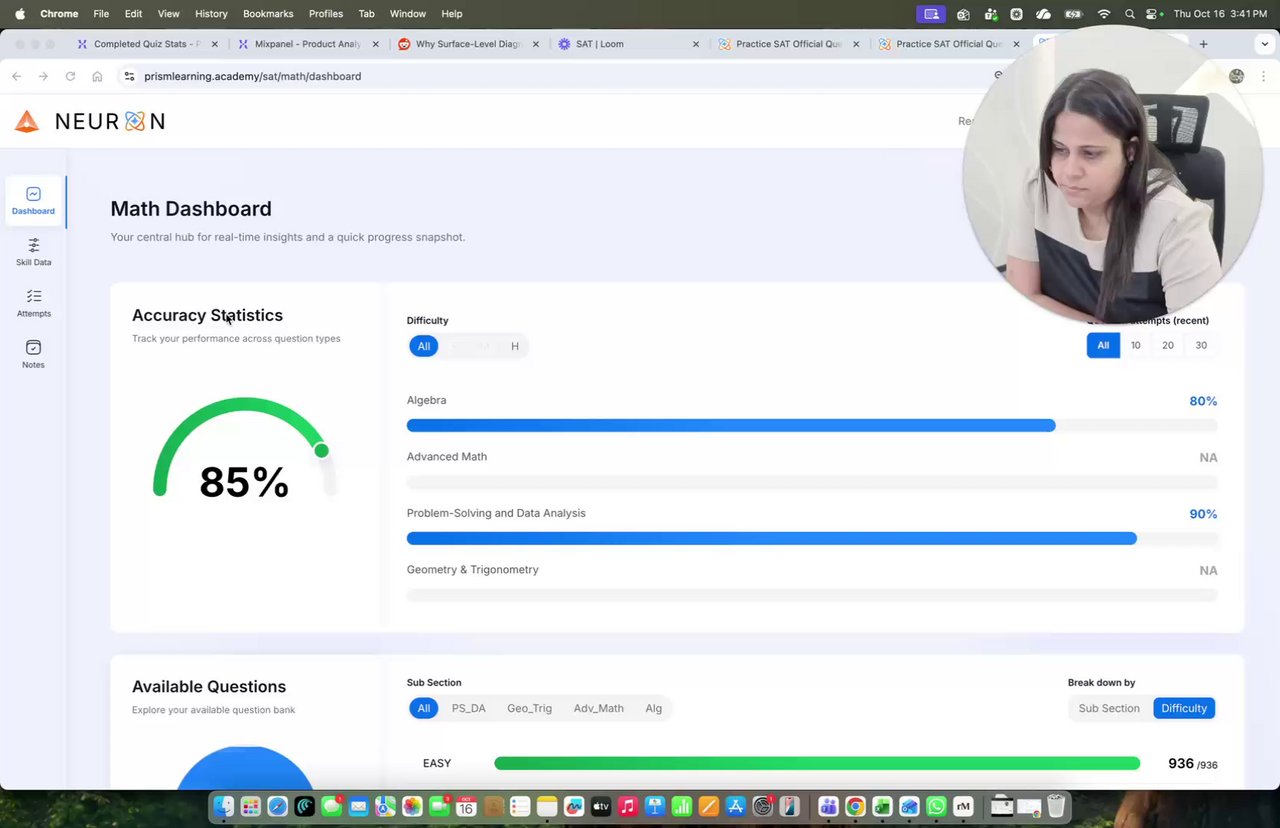
Task: Open Calendar from the Dock
Action: coord(466,806)
